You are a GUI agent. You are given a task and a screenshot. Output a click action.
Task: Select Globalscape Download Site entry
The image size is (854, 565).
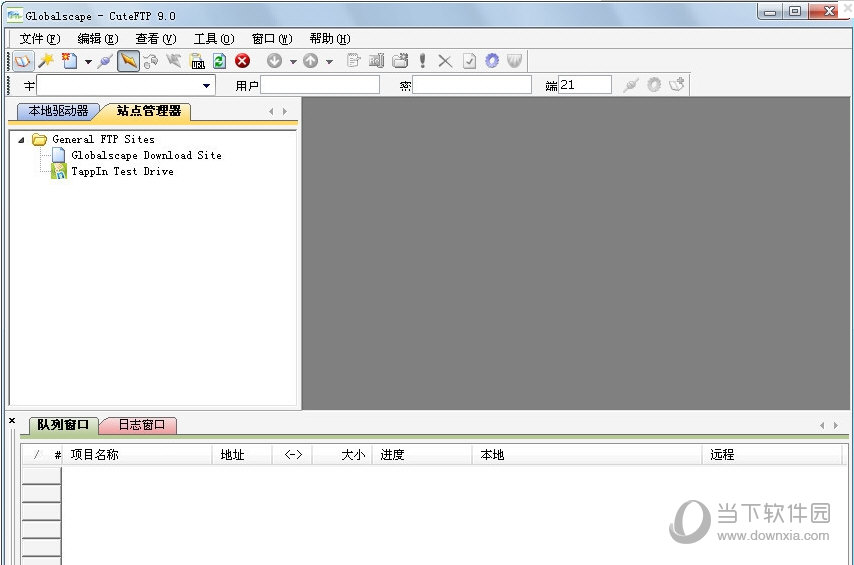tap(146, 156)
